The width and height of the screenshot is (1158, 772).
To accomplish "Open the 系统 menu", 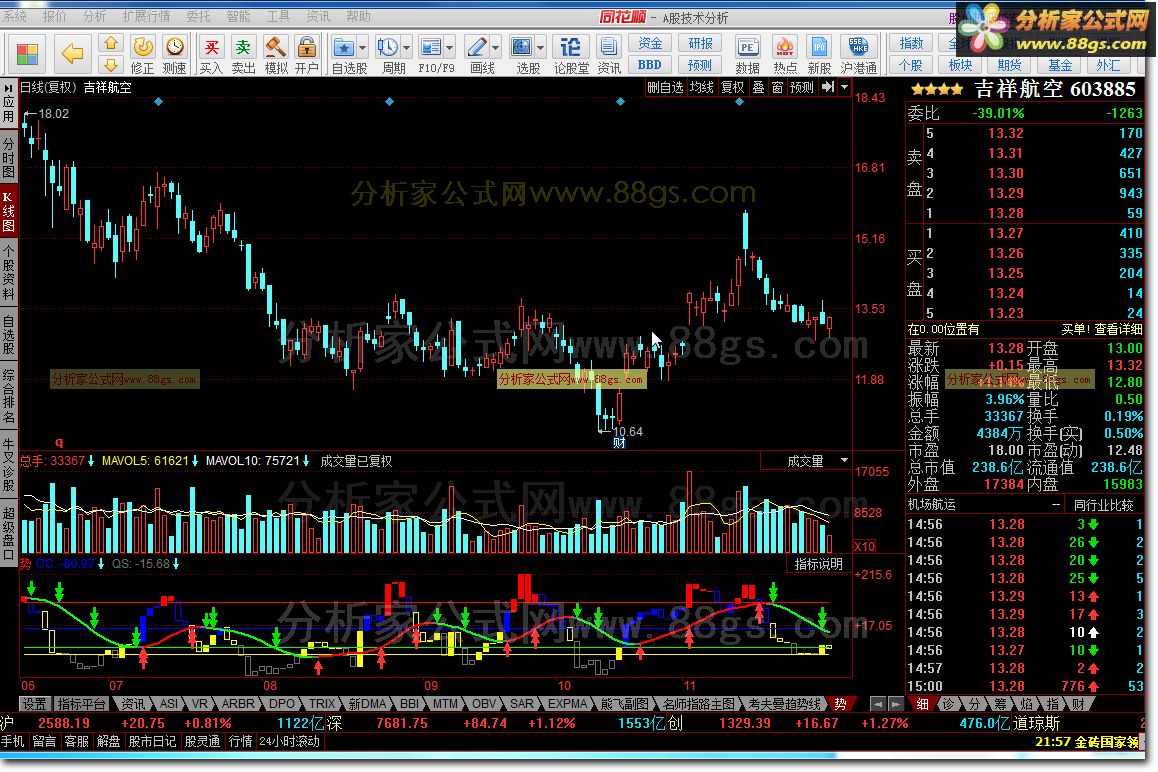I will click(14, 16).
